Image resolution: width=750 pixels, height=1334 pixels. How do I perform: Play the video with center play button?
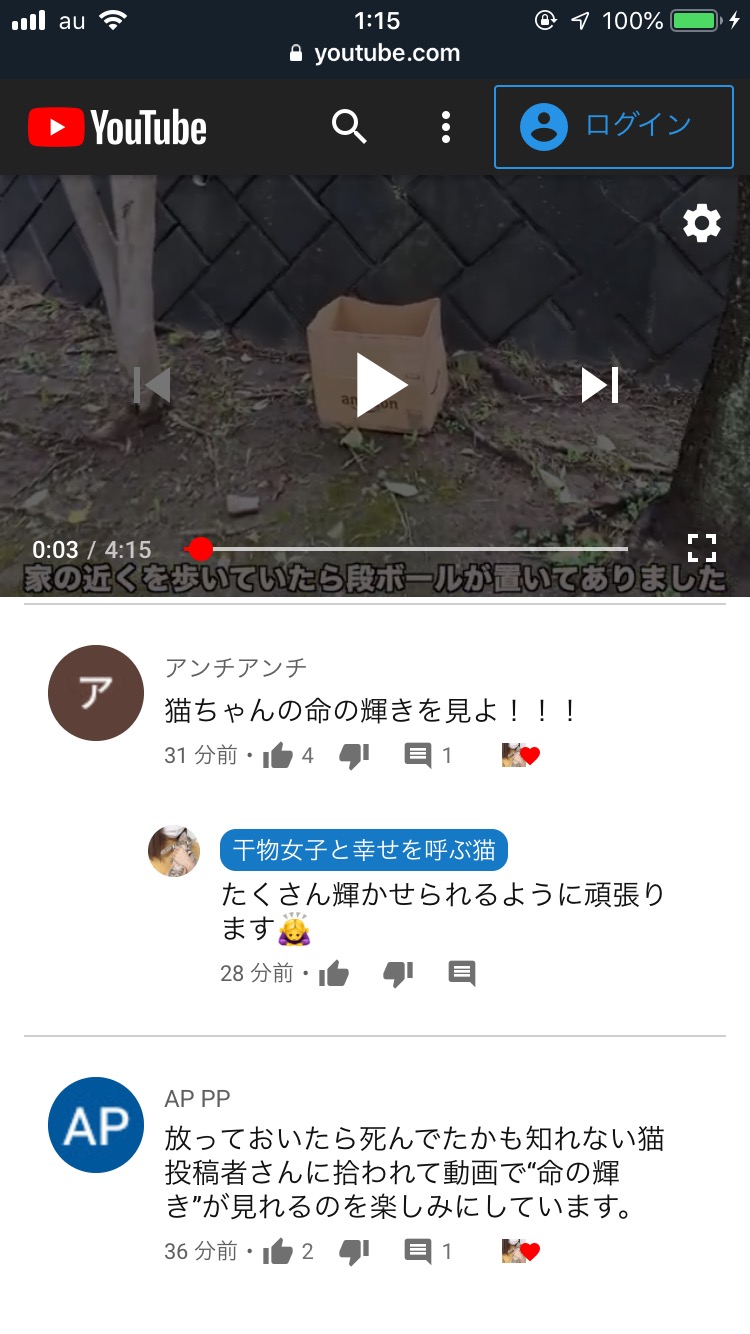pyautogui.click(x=382, y=385)
